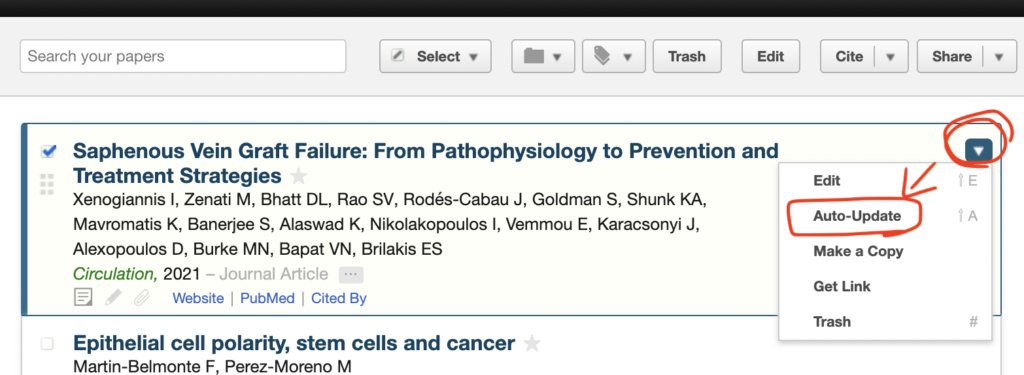
Task: Choose Make a Copy from the context menu
Action: coord(858,252)
